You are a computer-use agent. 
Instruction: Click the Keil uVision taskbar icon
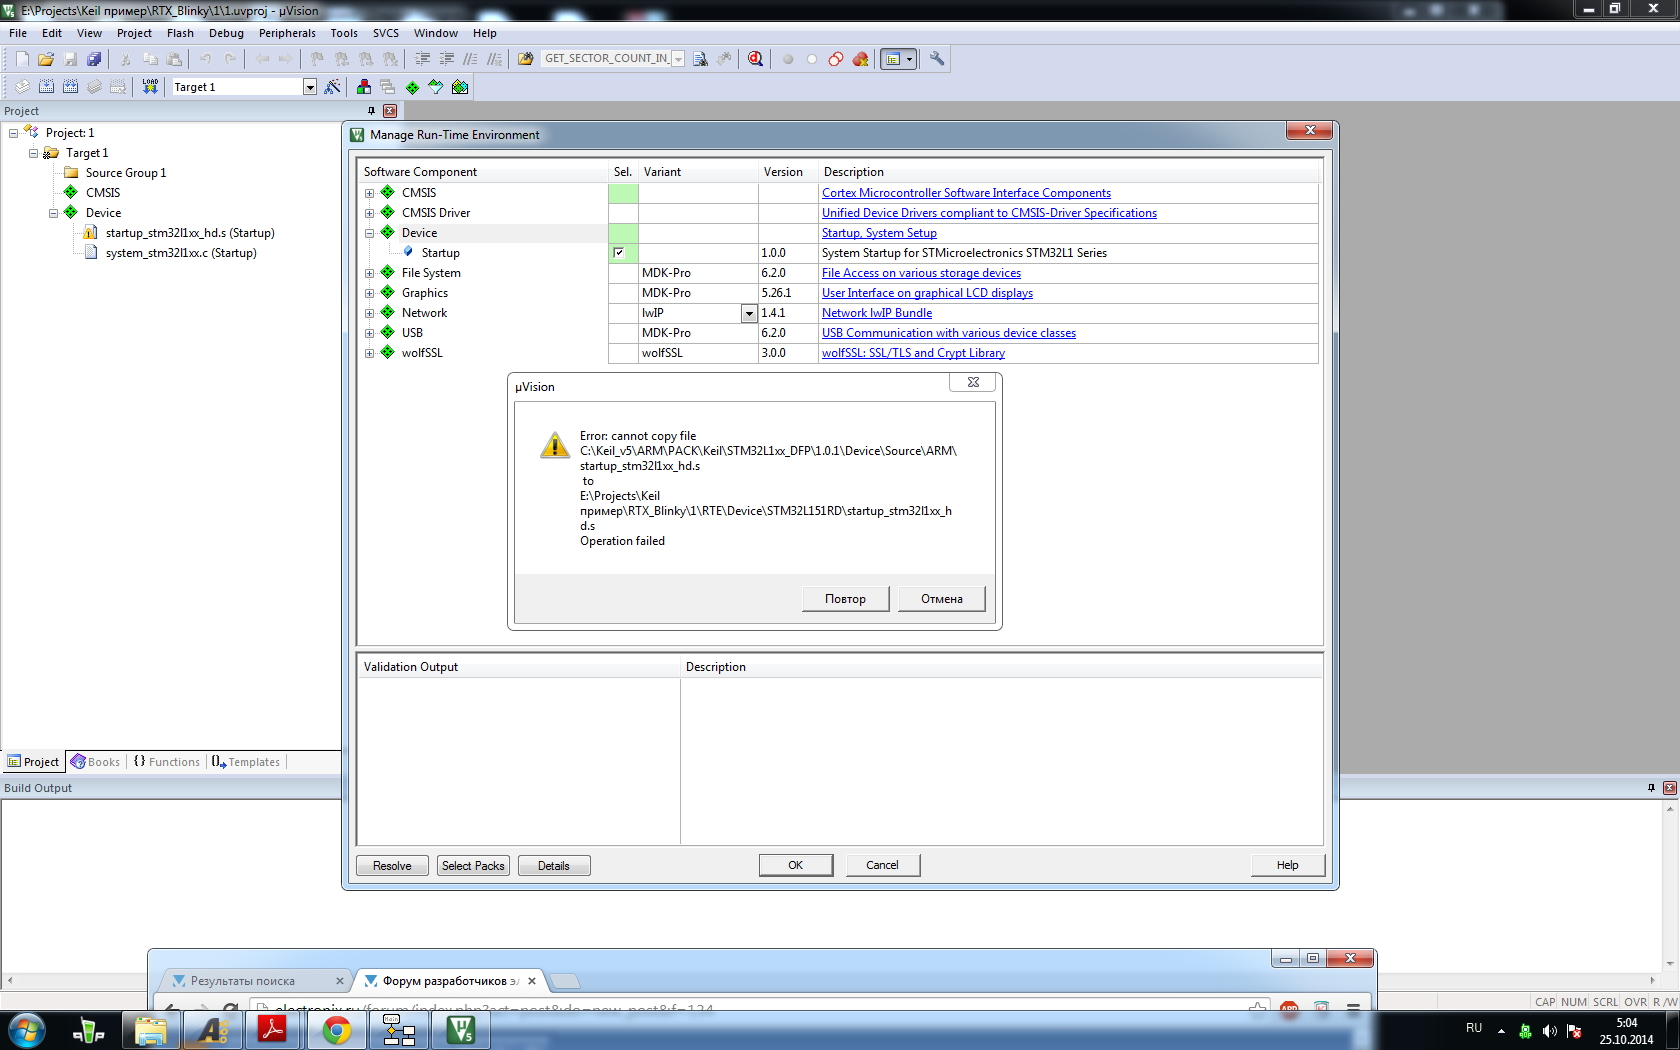(461, 1030)
